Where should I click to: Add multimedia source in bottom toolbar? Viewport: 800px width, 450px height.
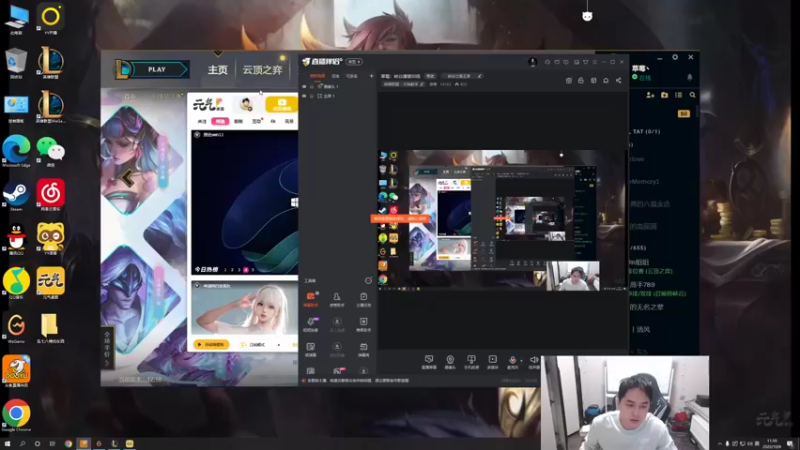coord(492,362)
